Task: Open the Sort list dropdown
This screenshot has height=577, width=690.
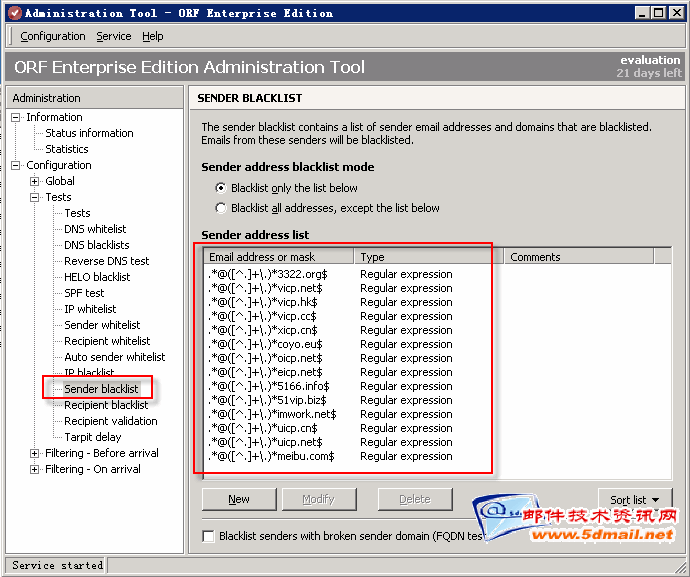Action: tap(635, 499)
